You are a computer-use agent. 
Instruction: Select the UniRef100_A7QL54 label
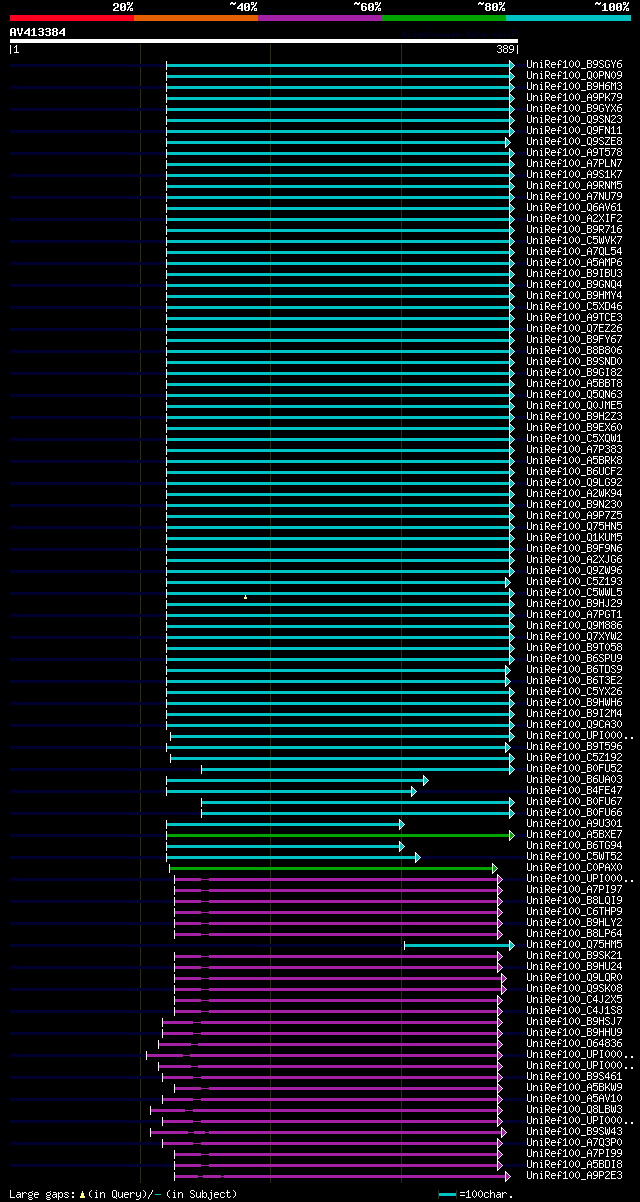574,251
